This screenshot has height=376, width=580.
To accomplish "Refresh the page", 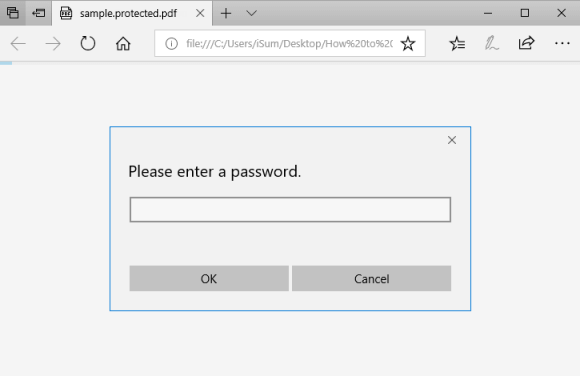I will [88, 44].
